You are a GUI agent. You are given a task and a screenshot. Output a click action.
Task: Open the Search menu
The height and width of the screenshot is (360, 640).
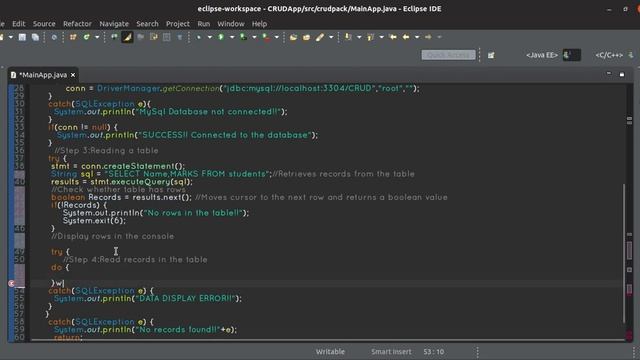click(x=147, y=24)
